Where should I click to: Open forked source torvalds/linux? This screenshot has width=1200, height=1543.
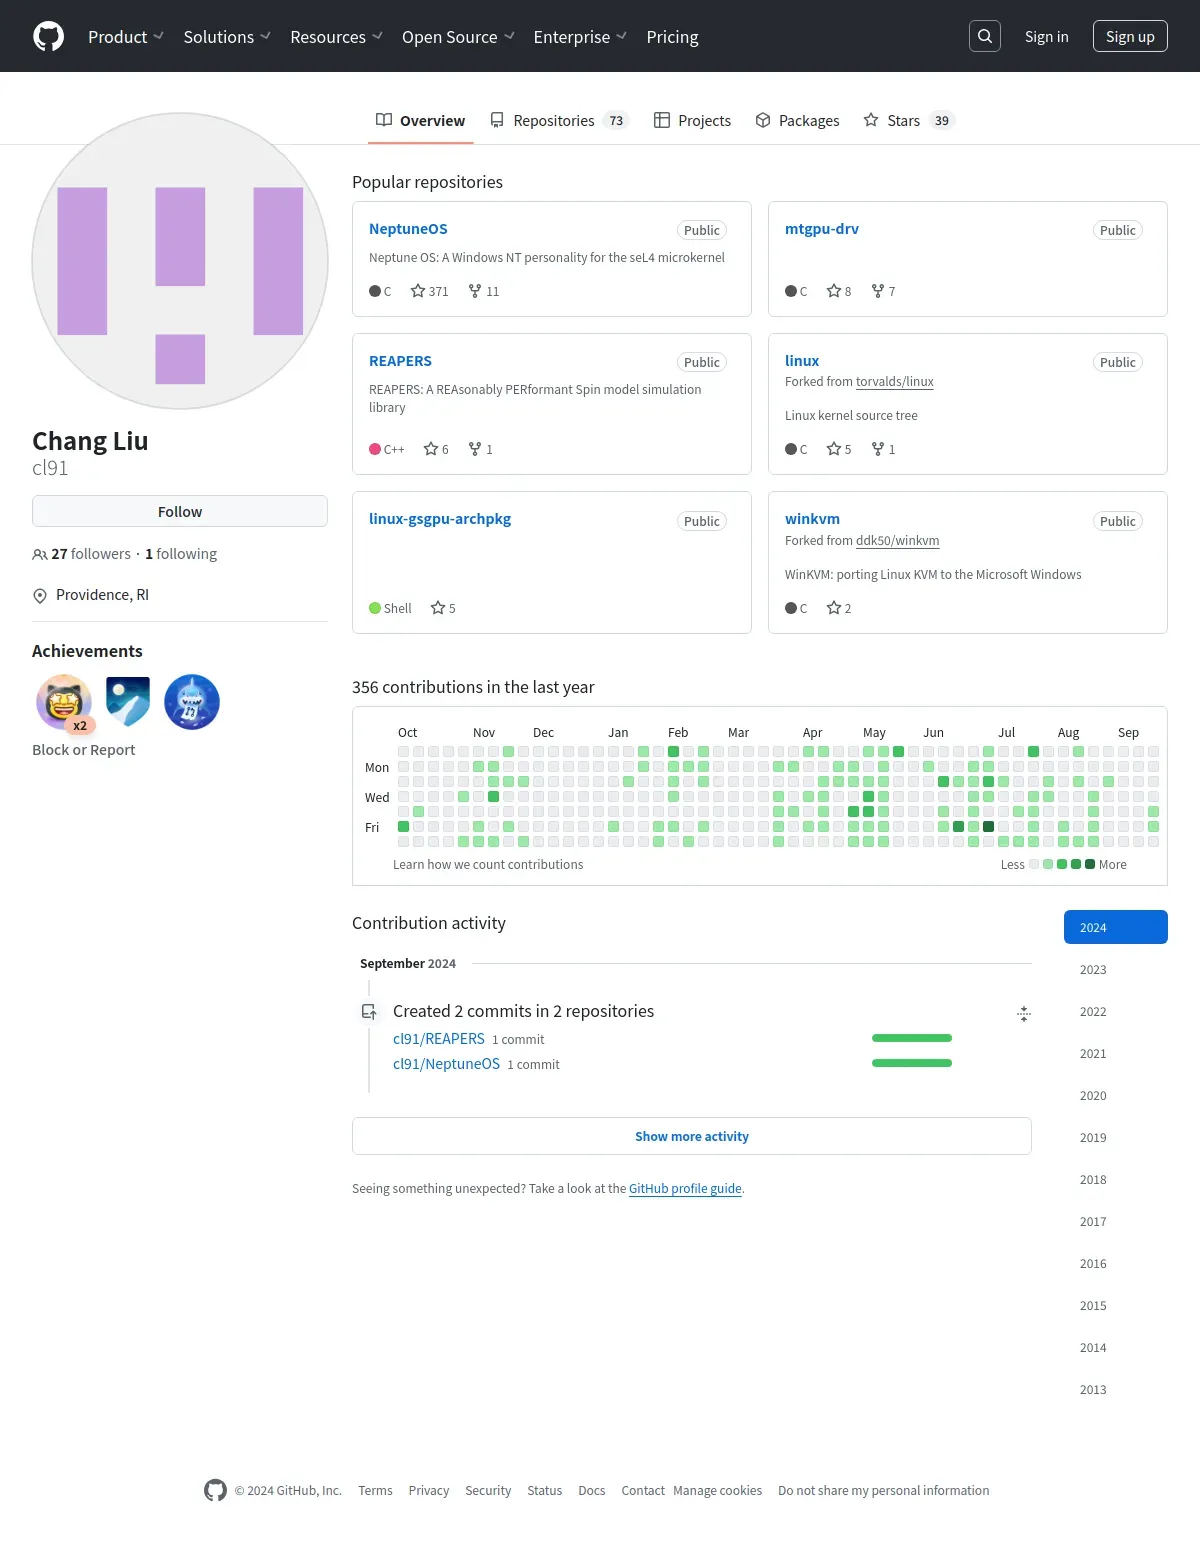pyautogui.click(x=895, y=382)
